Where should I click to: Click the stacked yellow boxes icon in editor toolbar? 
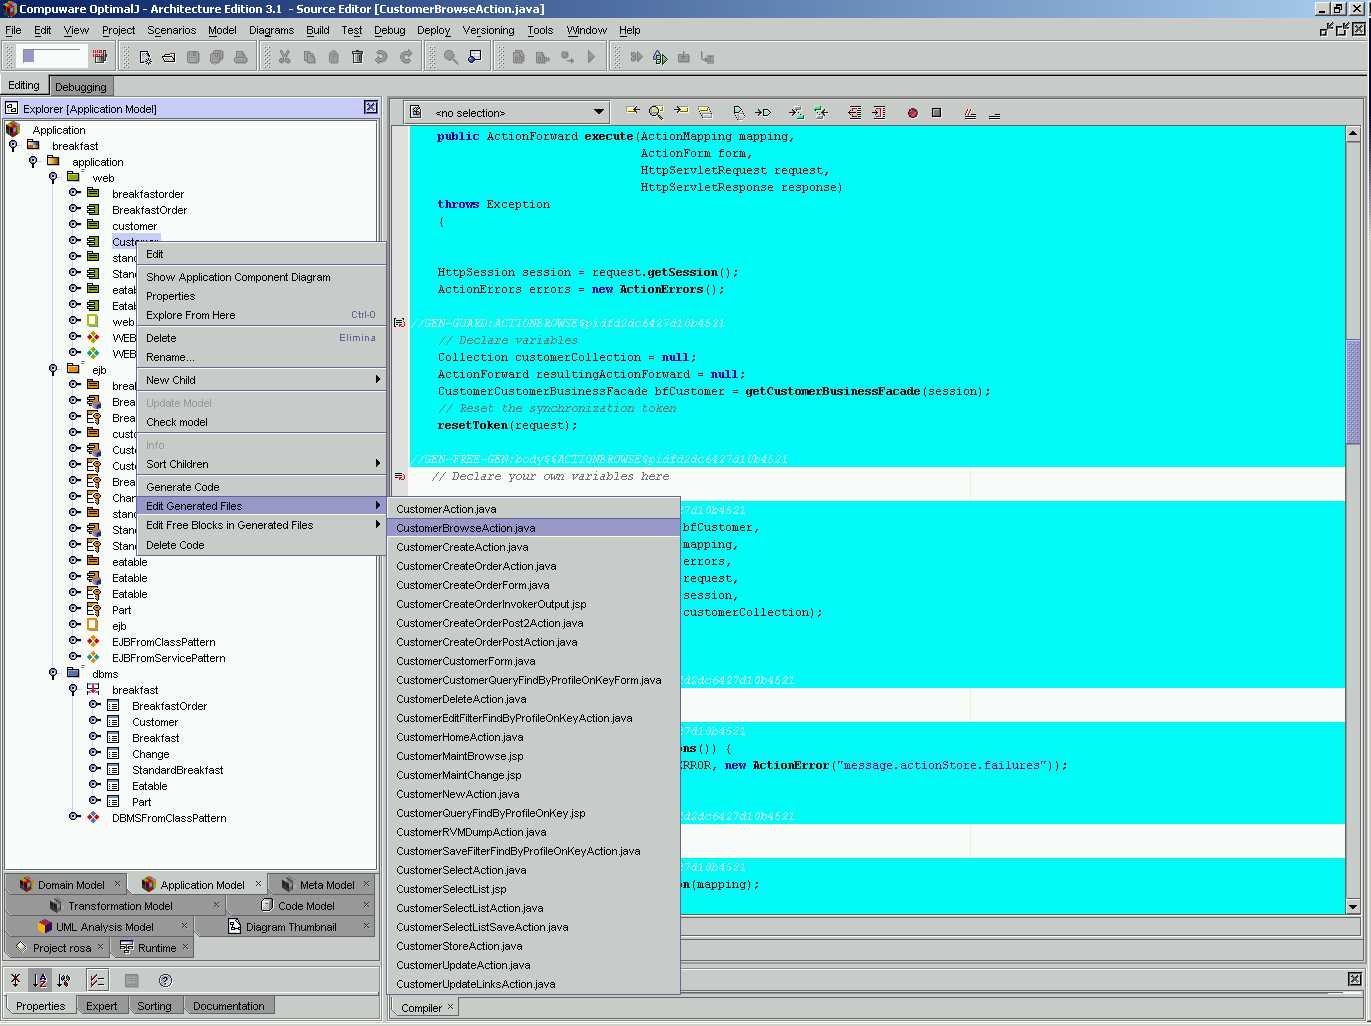click(705, 113)
